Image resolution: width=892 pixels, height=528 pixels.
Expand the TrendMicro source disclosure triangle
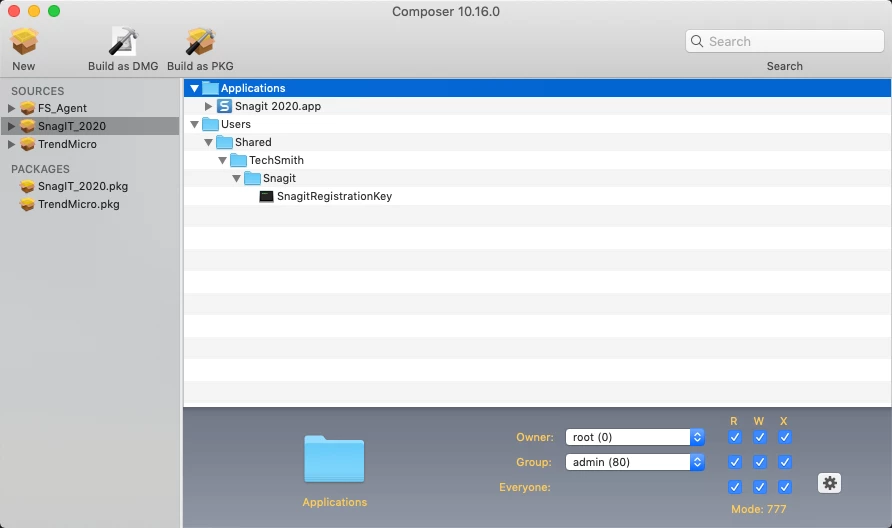[x=11, y=145]
